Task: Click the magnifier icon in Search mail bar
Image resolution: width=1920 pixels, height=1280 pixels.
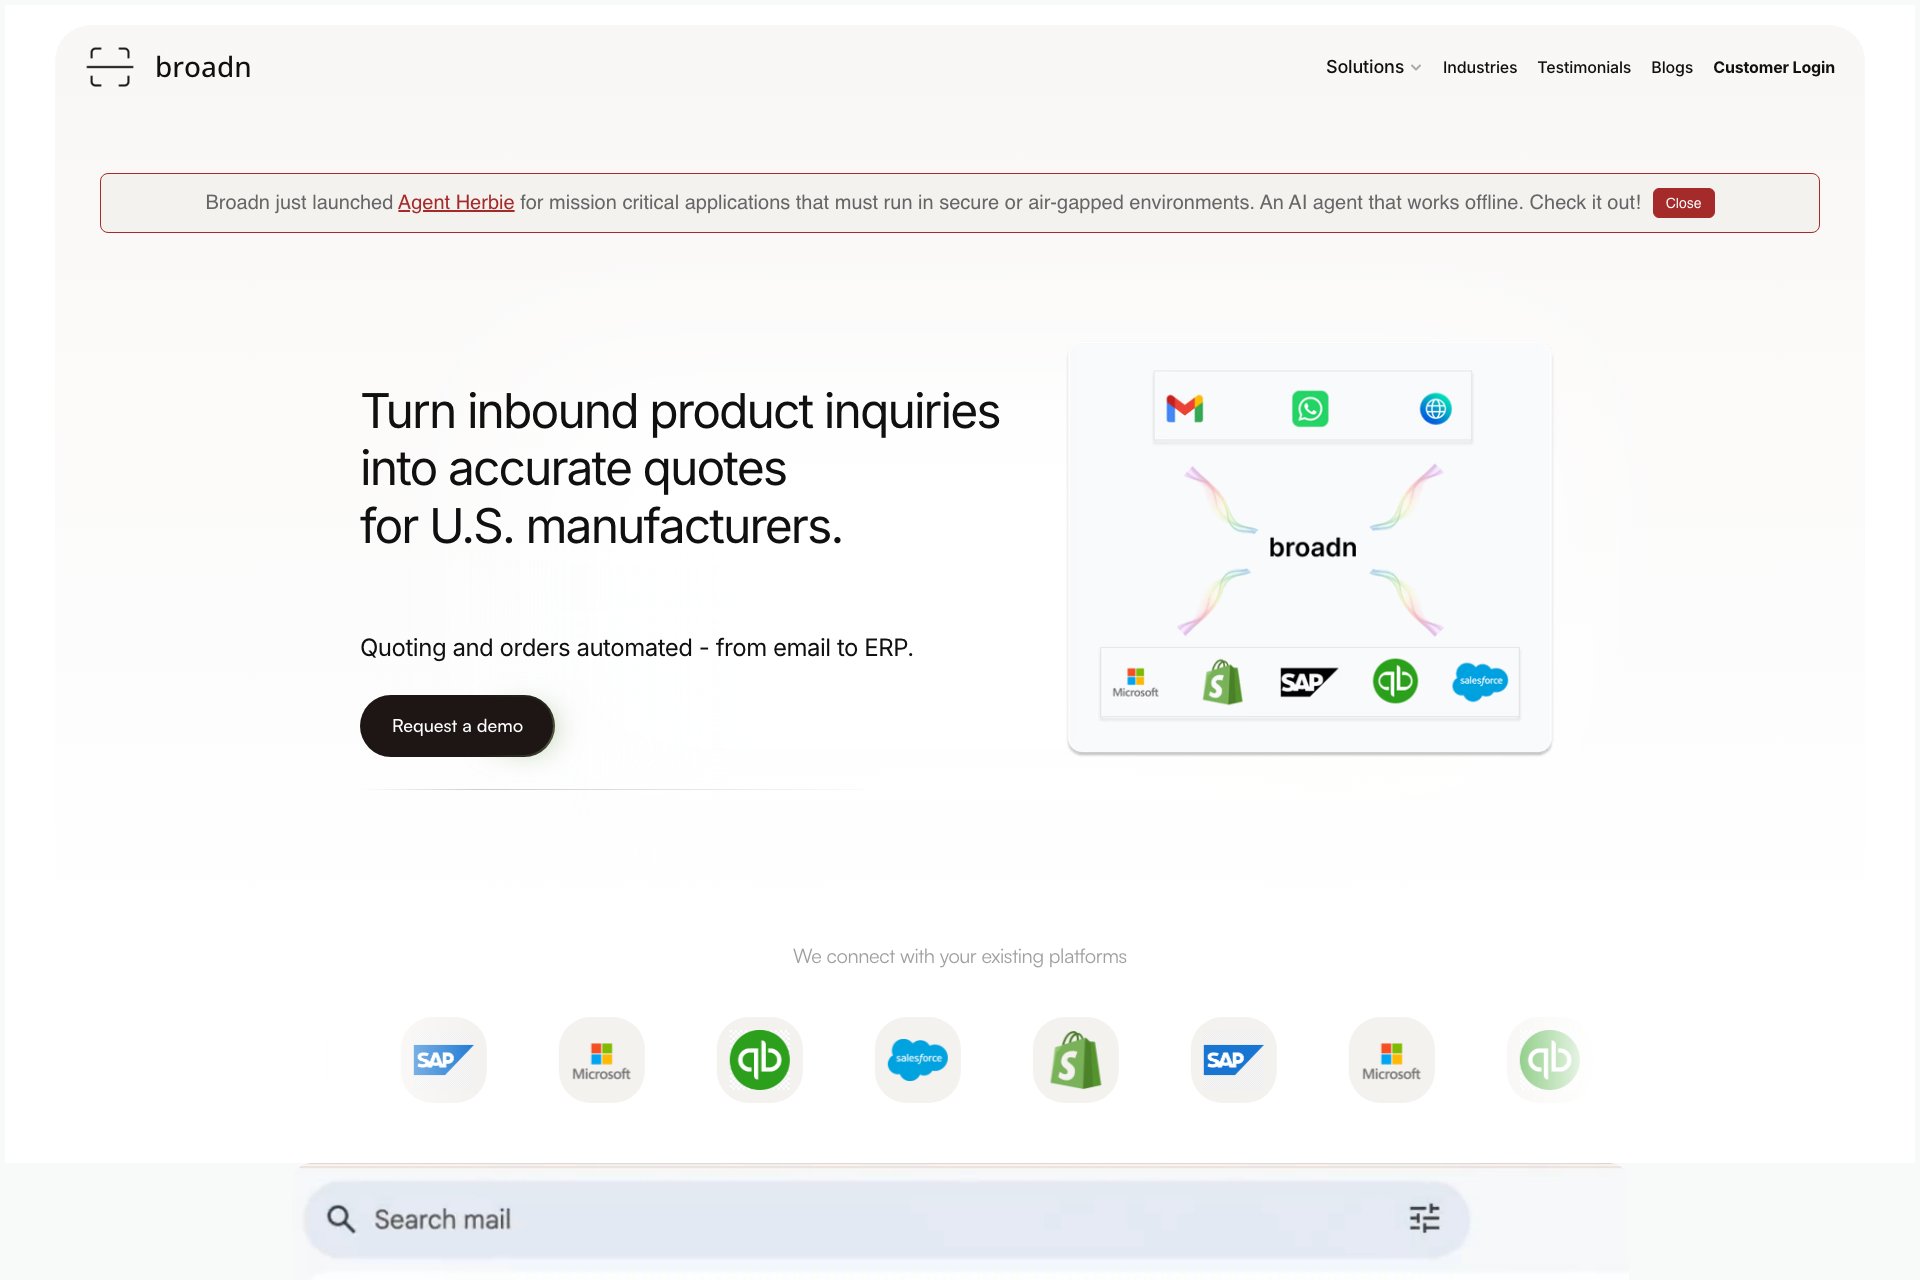Action: pyautogui.click(x=341, y=1219)
